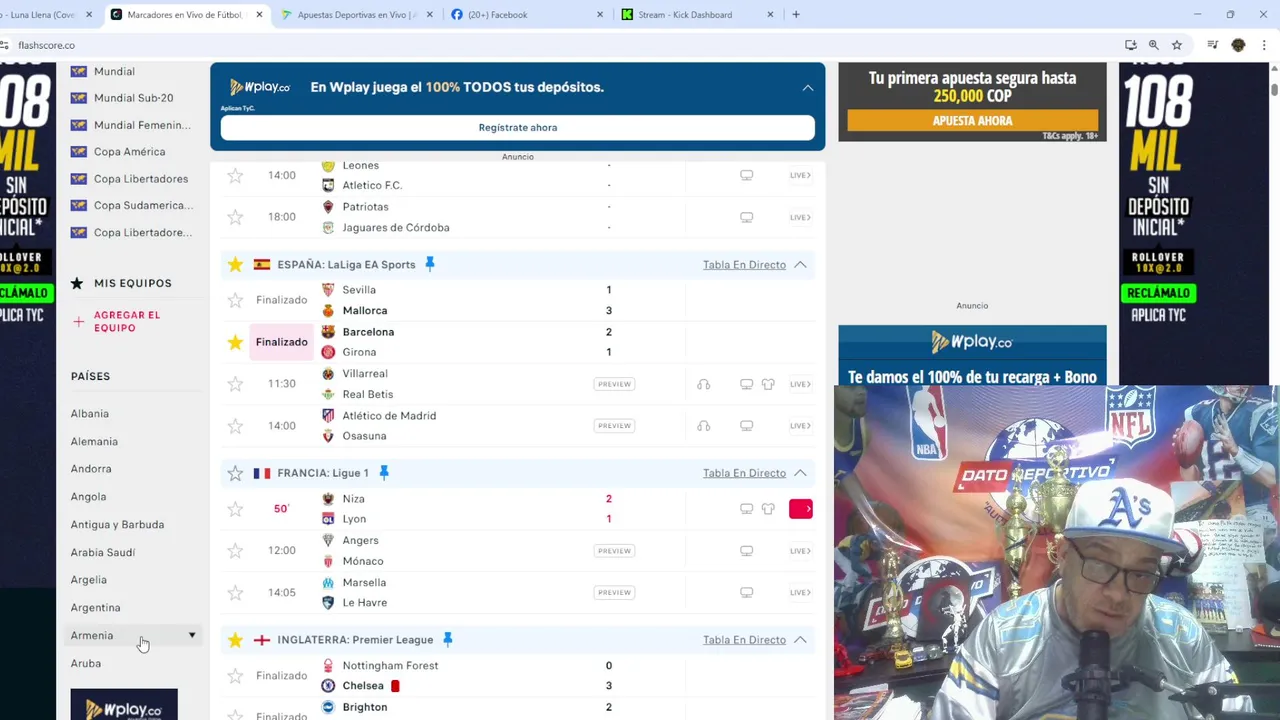Collapse the Wplay deposit banner
The image size is (1280, 720).
click(807, 88)
